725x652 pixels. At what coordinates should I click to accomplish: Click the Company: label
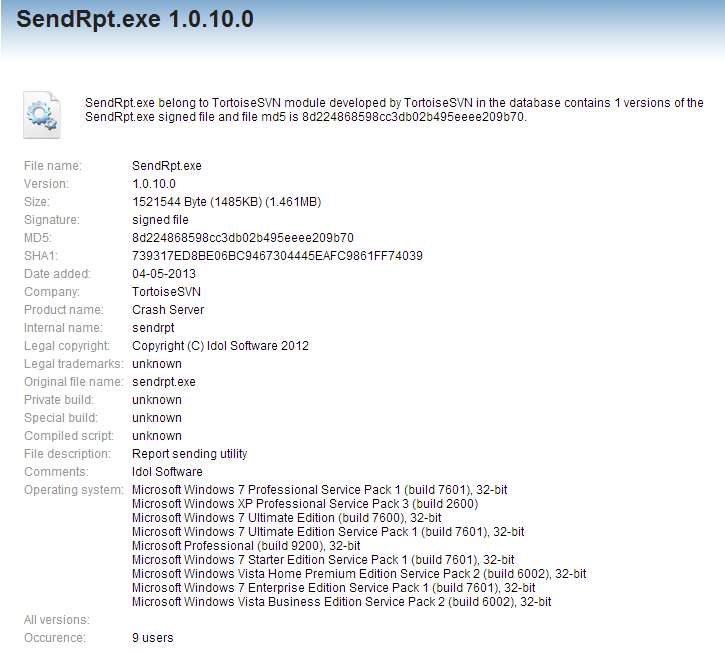coord(52,292)
